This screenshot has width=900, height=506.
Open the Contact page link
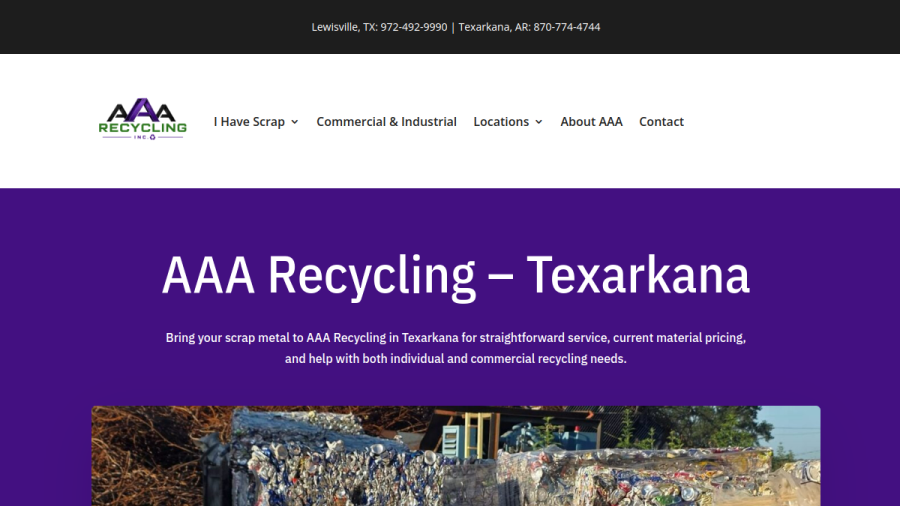(x=661, y=122)
